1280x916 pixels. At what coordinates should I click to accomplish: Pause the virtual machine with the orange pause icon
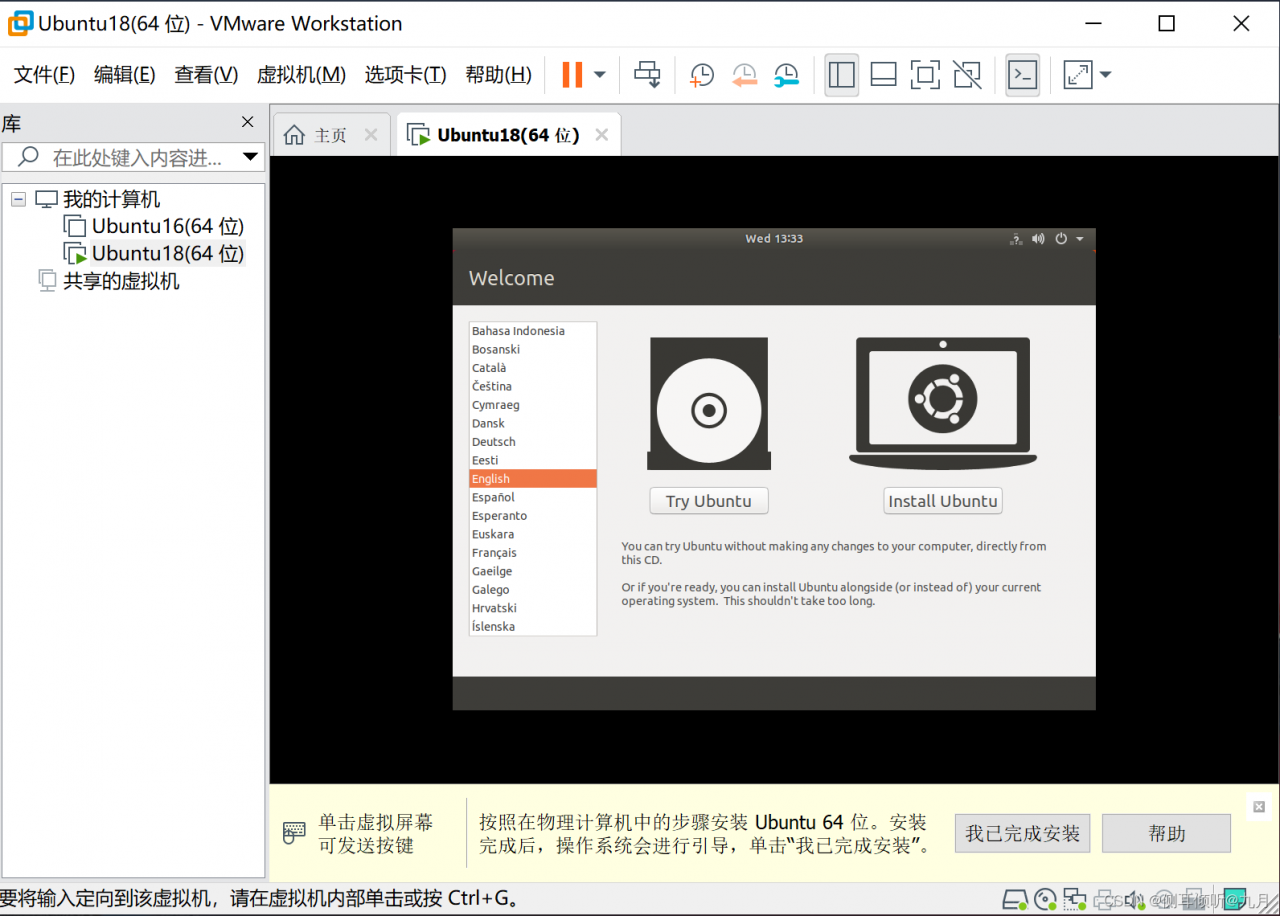tap(572, 75)
